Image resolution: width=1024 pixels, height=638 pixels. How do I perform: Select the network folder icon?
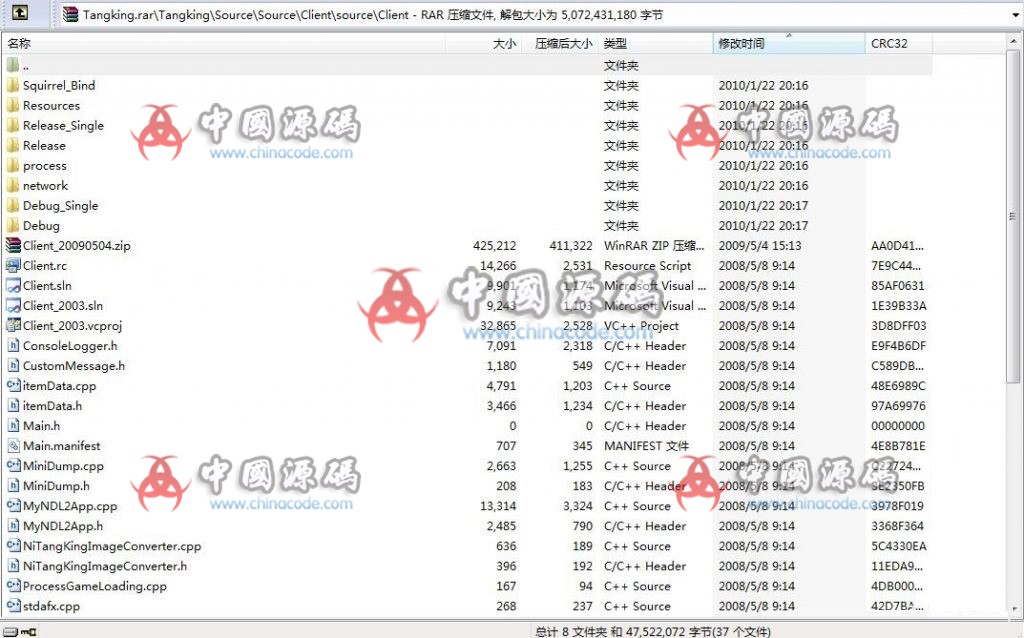[12, 185]
